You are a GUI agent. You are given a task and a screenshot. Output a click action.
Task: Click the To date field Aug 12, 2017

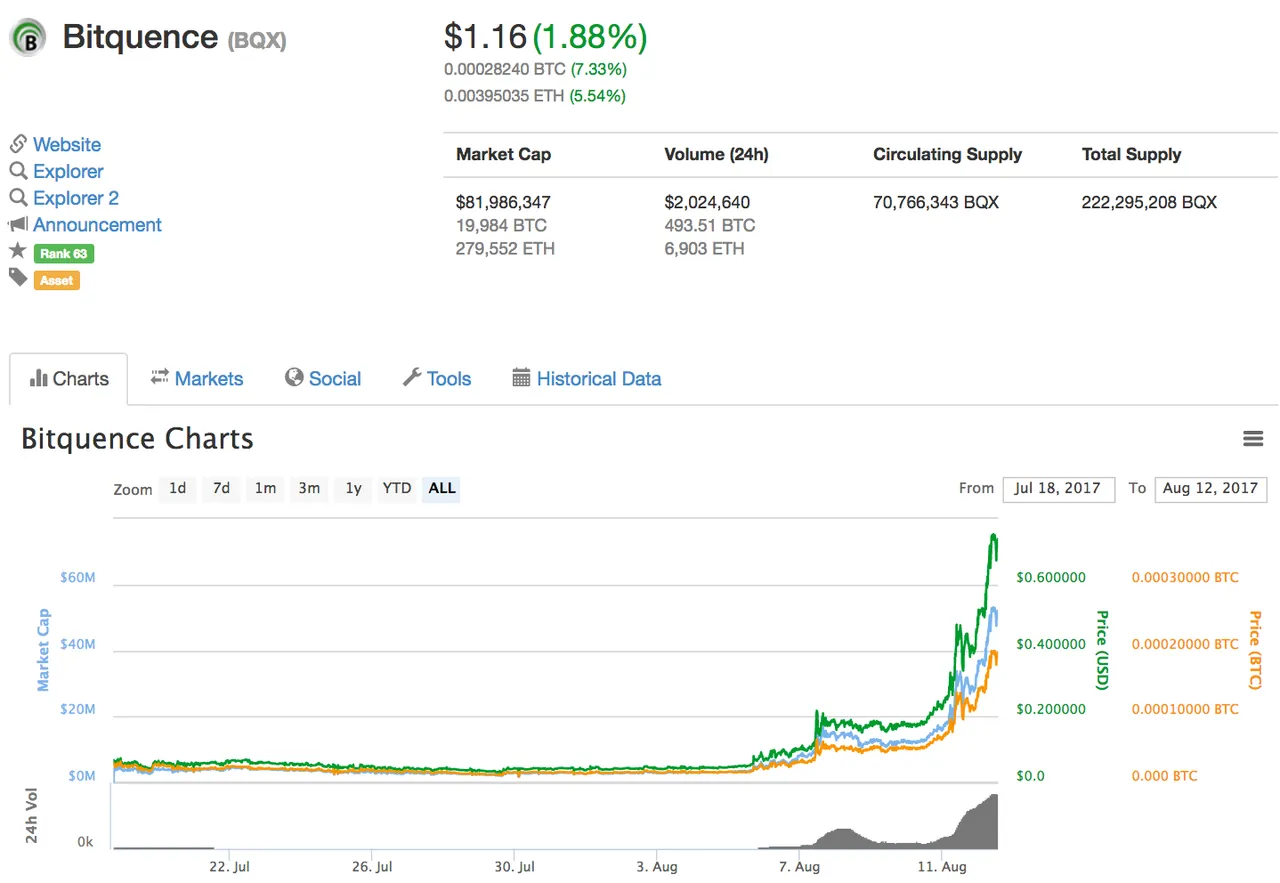pos(1210,489)
